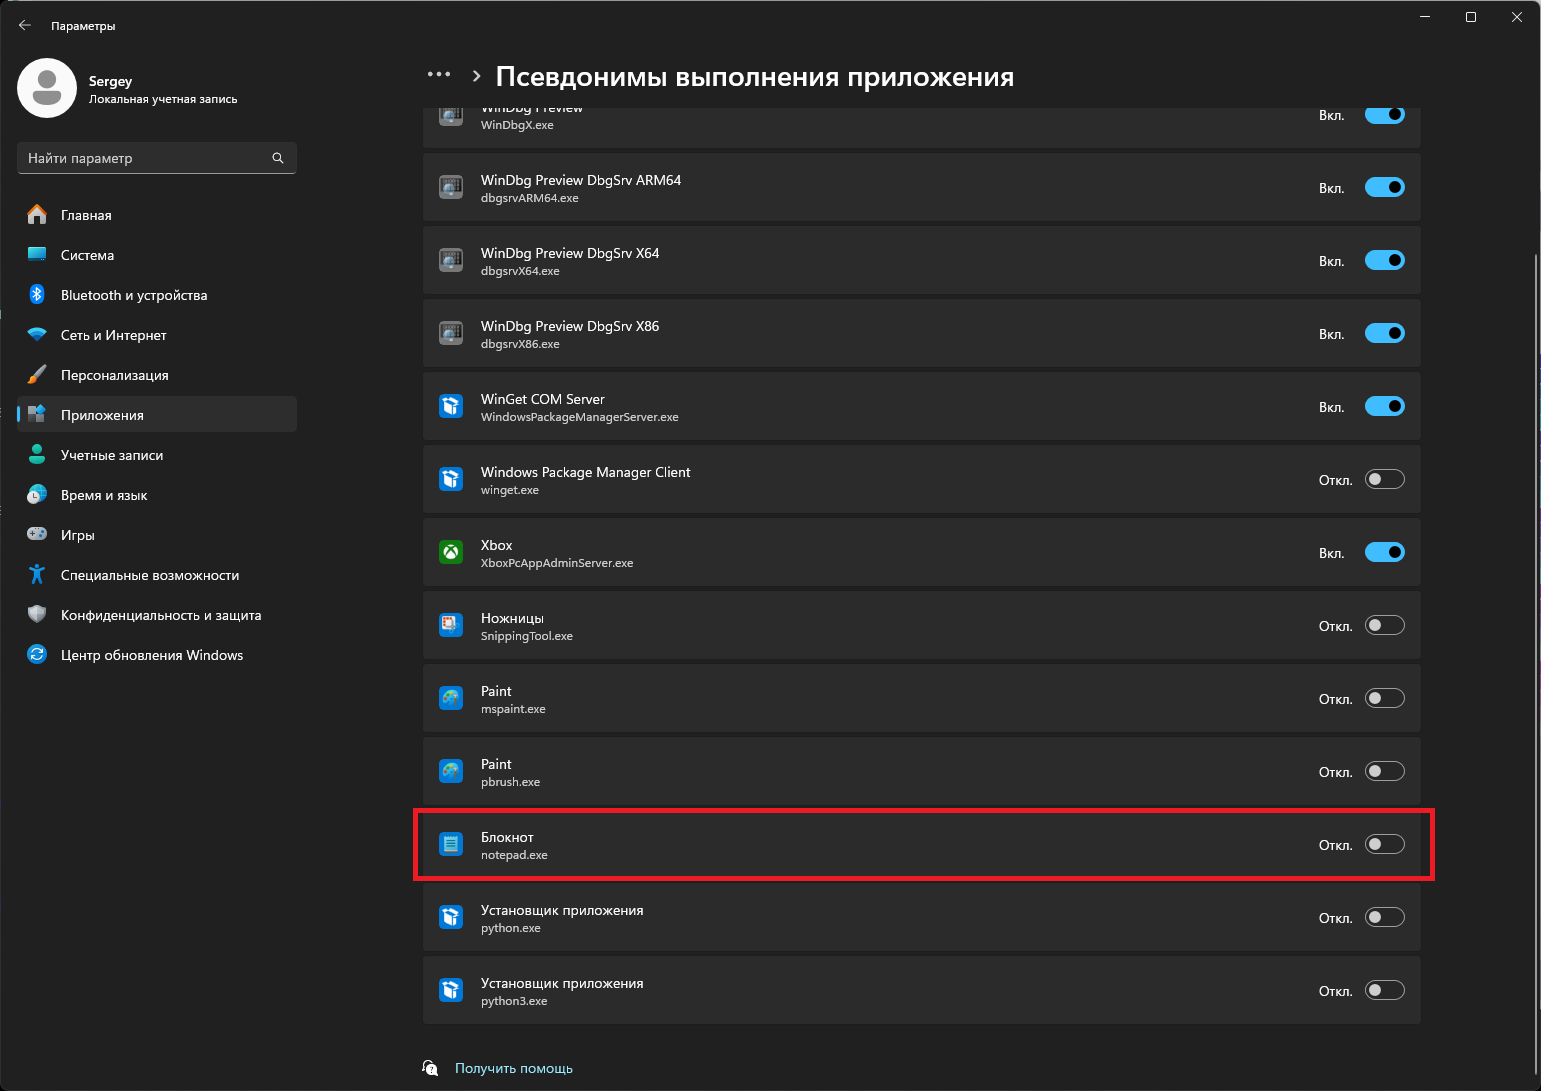The image size is (1541, 1091).
Task: Click the Блокнот app icon
Action: pos(451,844)
